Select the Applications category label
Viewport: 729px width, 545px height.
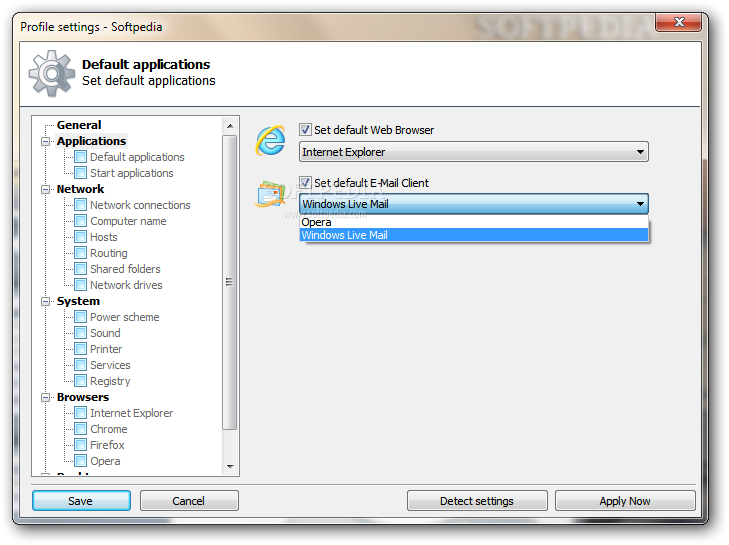(x=91, y=141)
